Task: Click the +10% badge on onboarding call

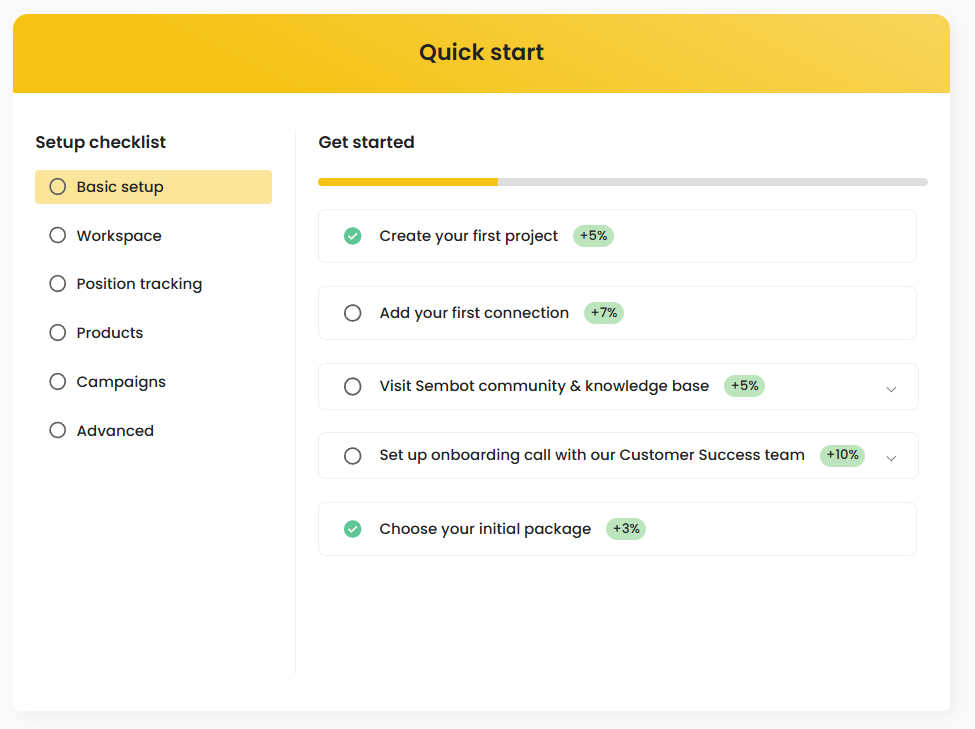Action: [842, 455]
